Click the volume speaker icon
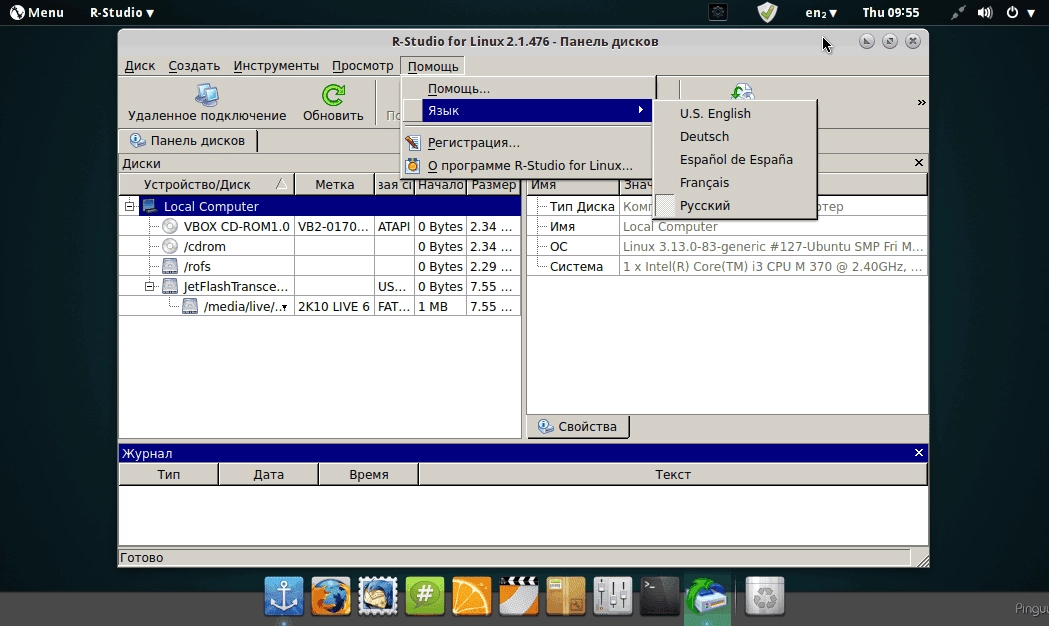Viewport: 1049px width, 626px height. coord(985,12)
